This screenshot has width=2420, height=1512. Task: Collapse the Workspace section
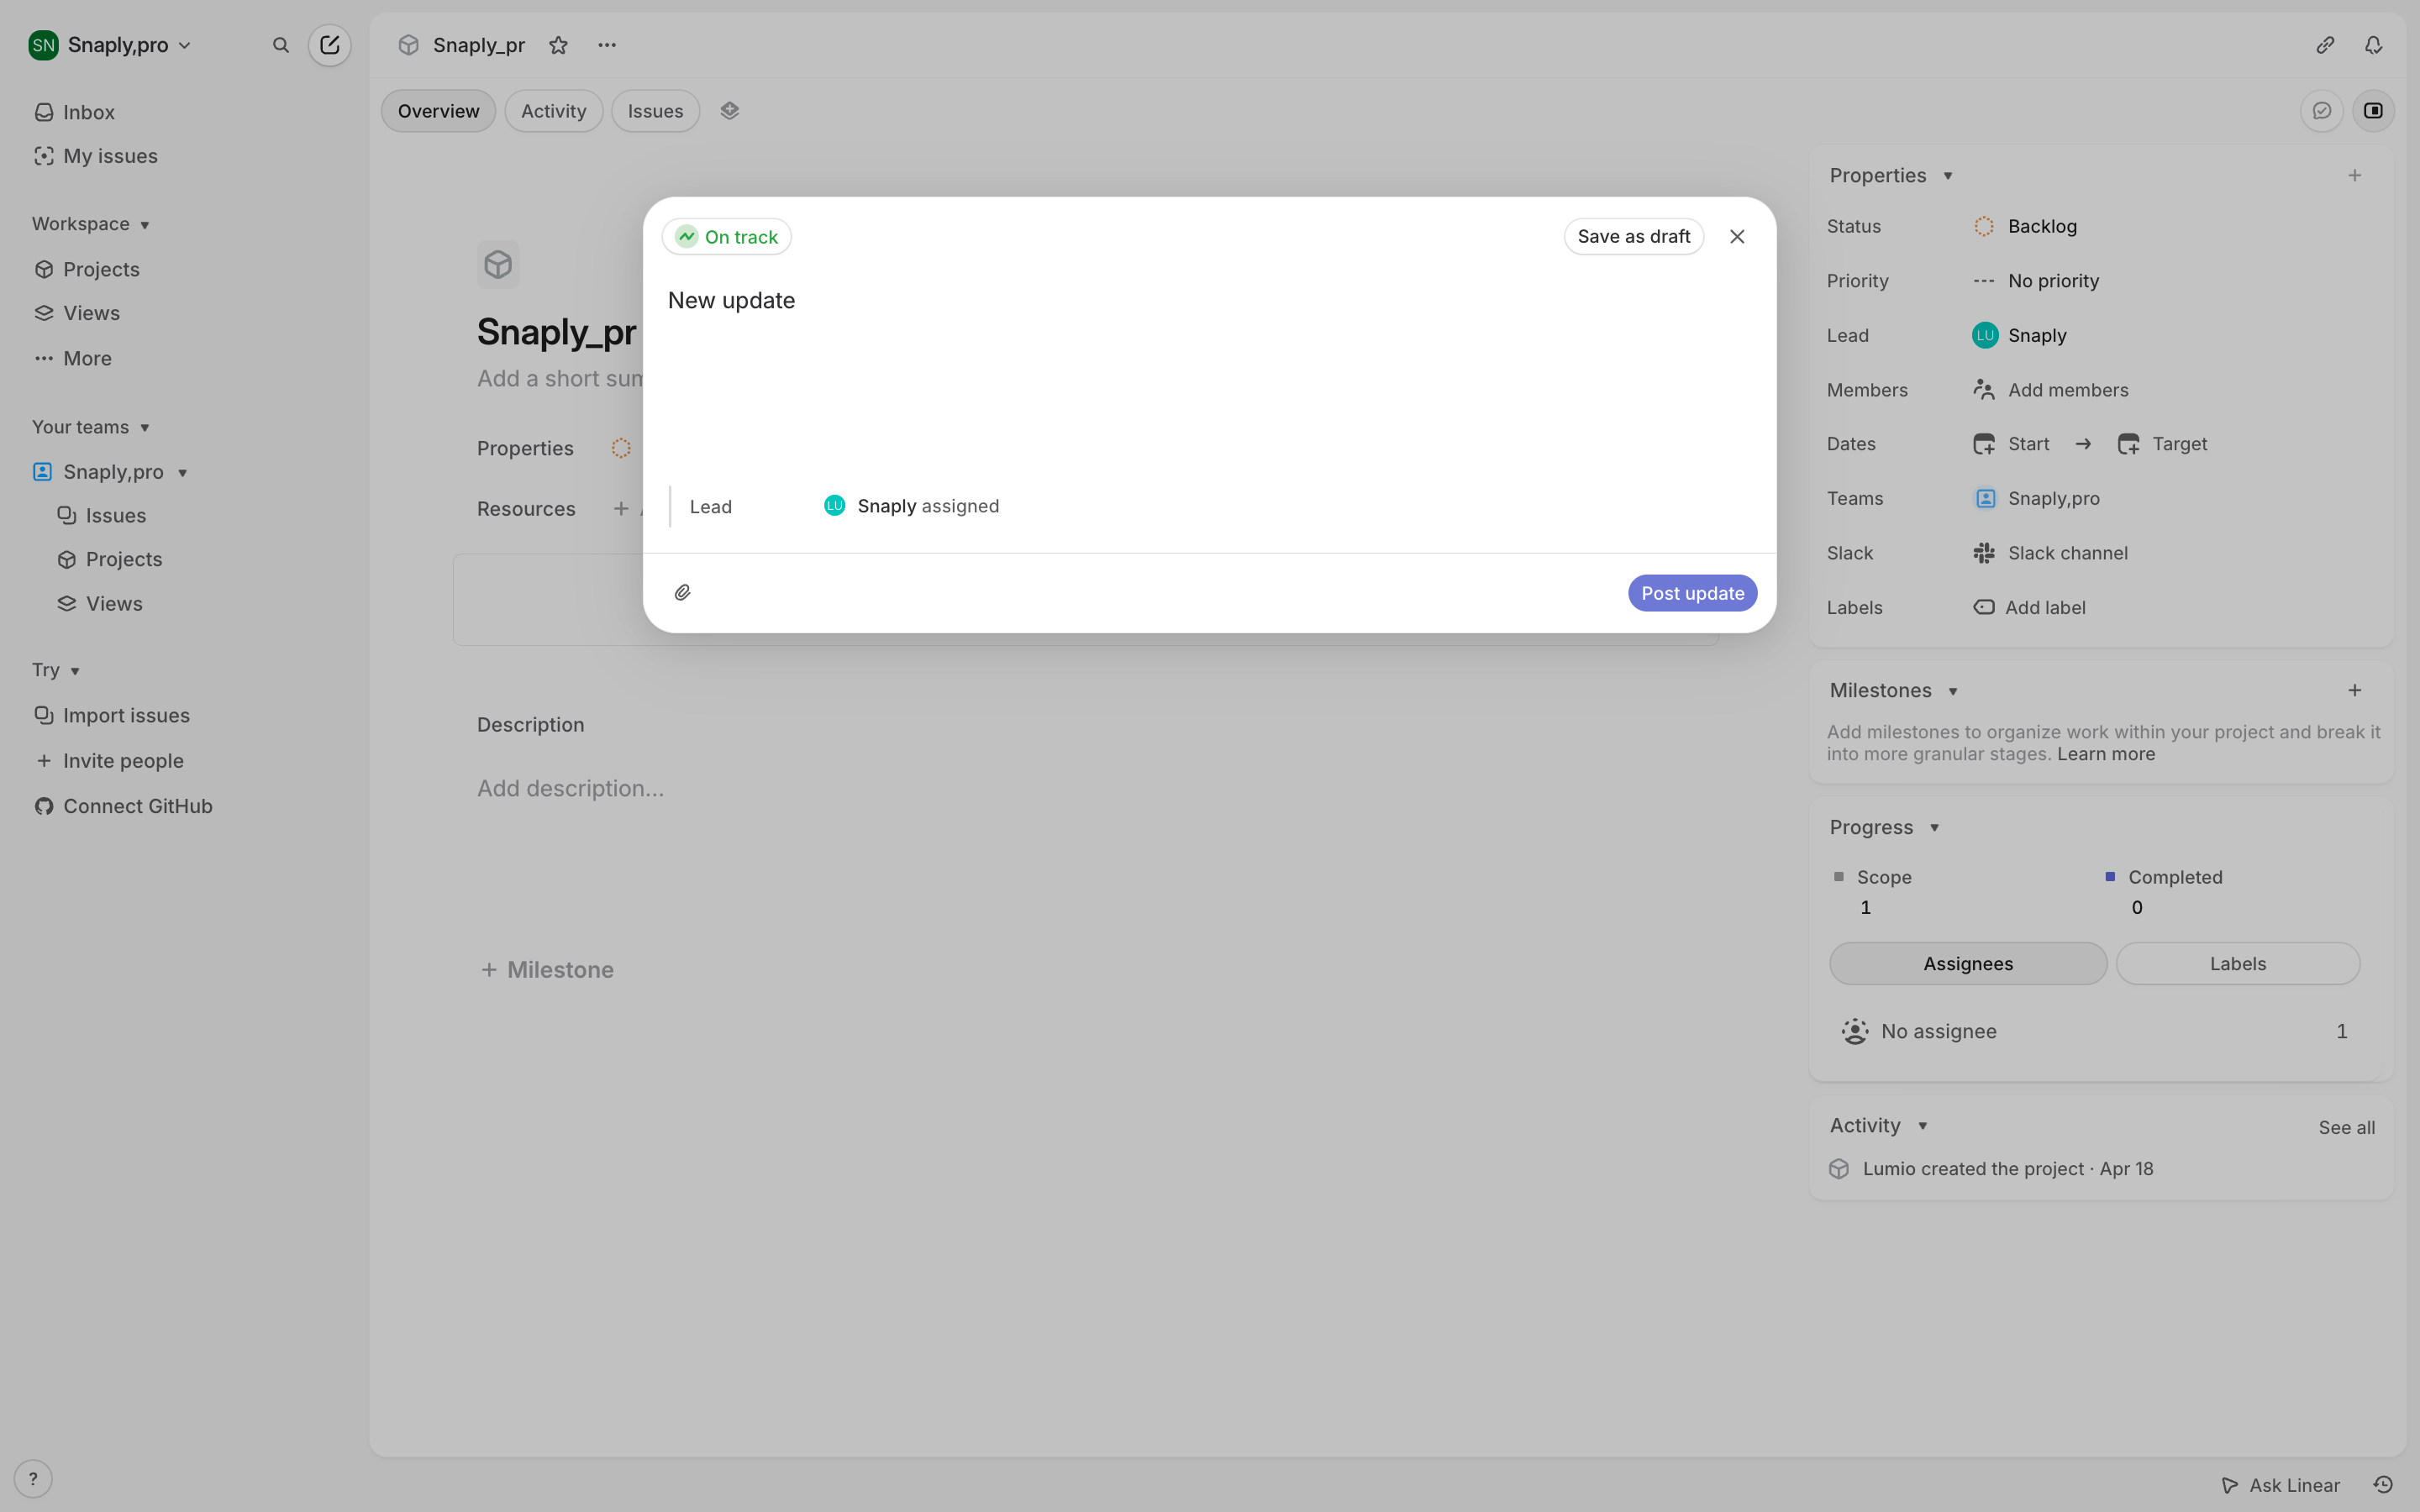tap(91, 224)
